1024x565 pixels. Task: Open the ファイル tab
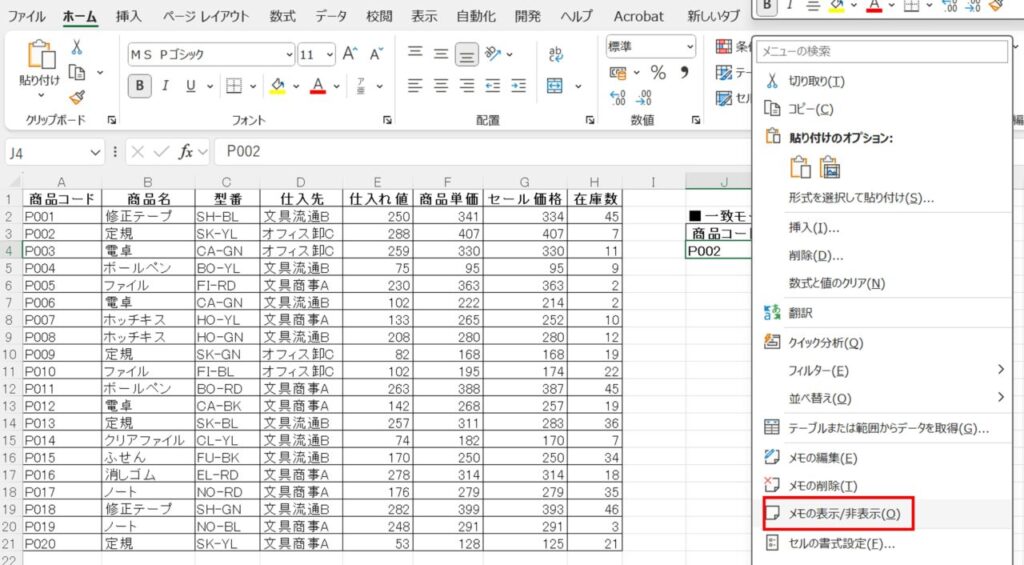click(25, 16)
